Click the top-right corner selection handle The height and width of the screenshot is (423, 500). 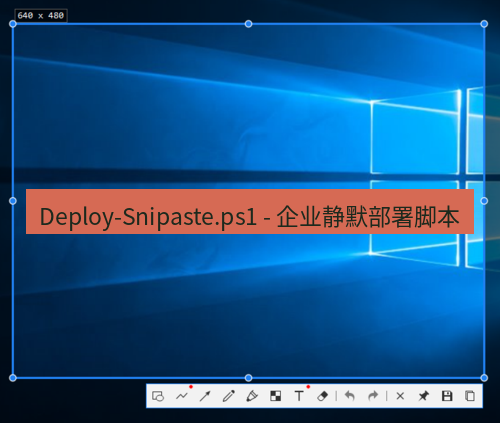(x=484, y=24)
